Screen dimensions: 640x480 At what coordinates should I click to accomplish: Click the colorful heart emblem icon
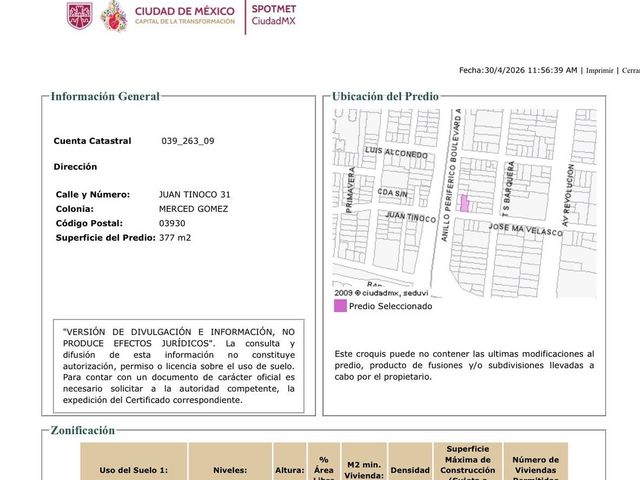[x=113, y=16]
